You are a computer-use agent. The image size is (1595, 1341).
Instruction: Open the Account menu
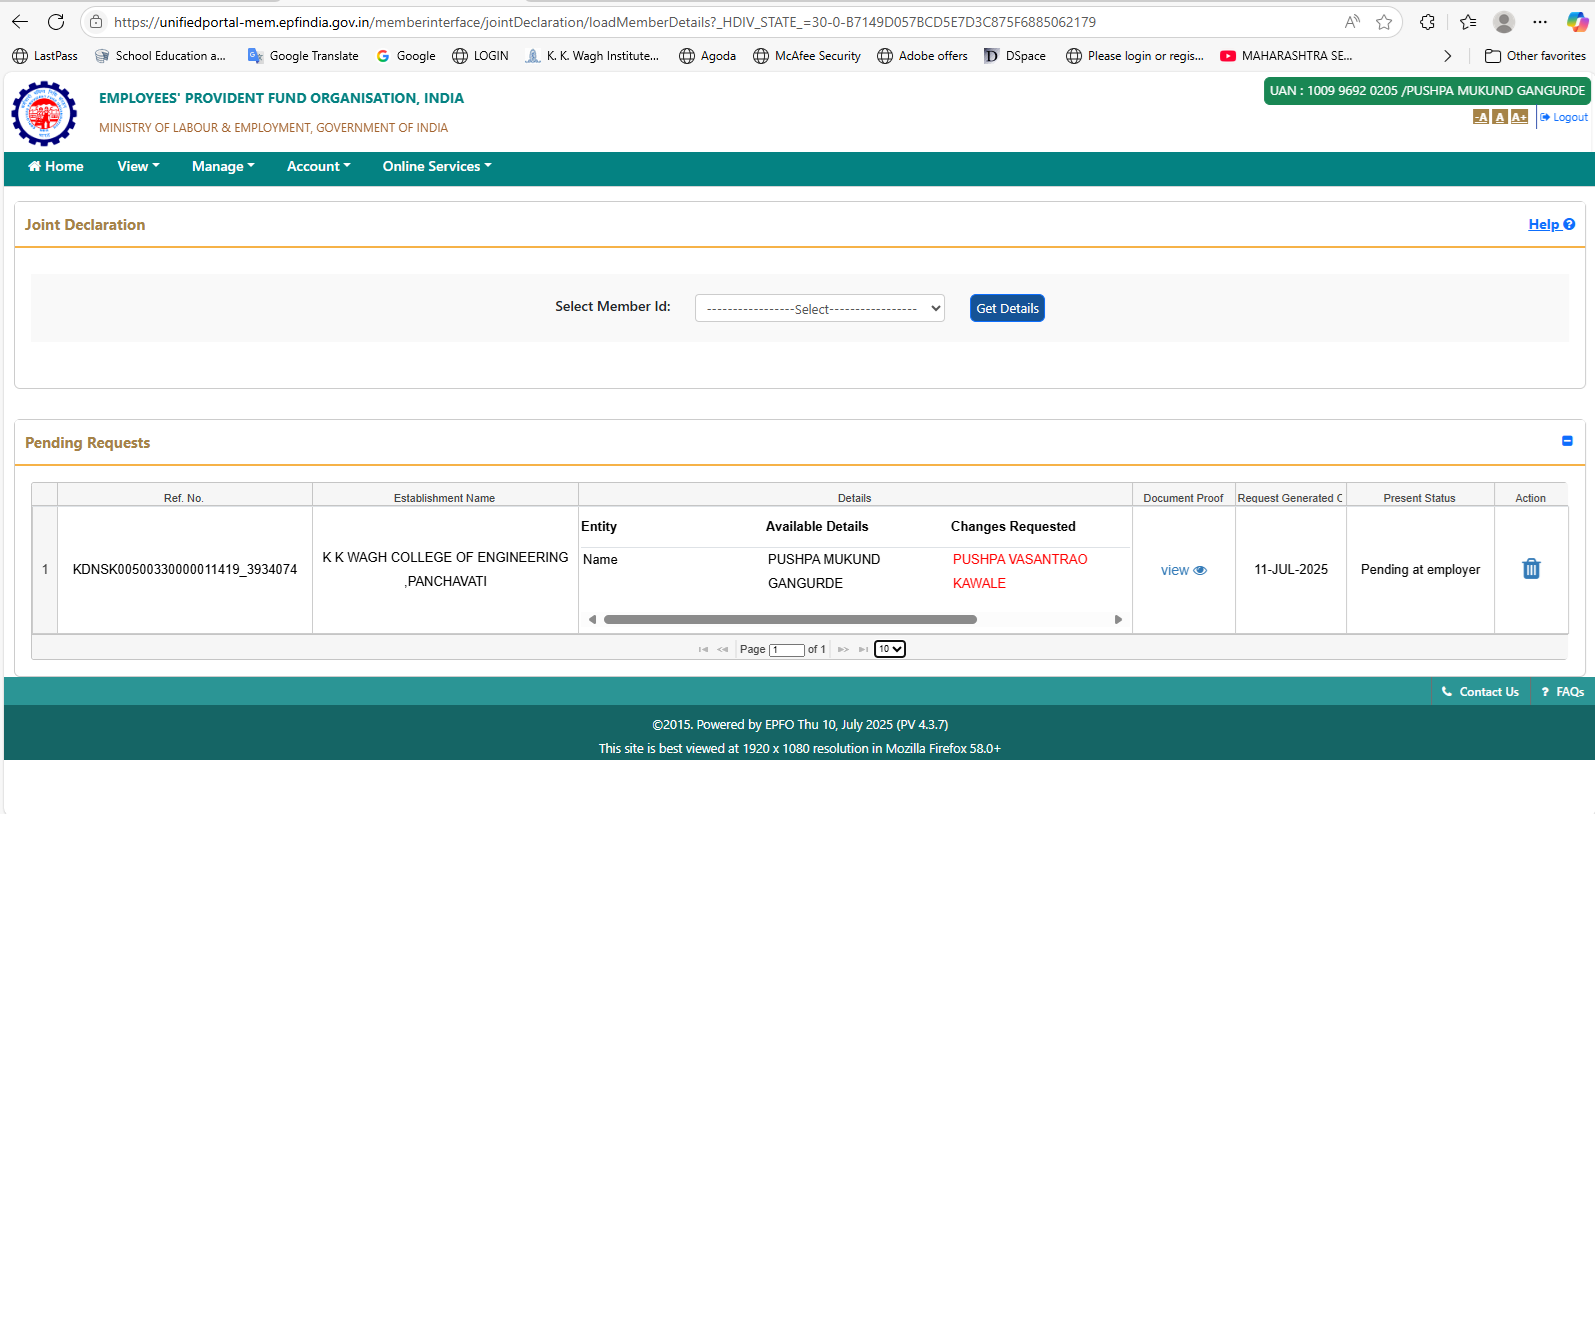point(318,167)
